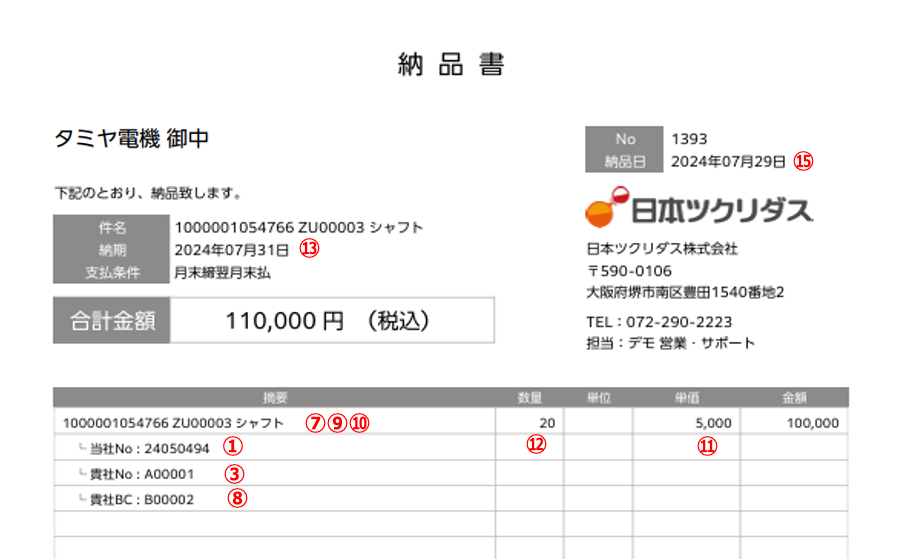Select the circled 7 marker after シャフト
Image resolution: width=902 pixels, height=559 pixels.
(x=316, y=422)
